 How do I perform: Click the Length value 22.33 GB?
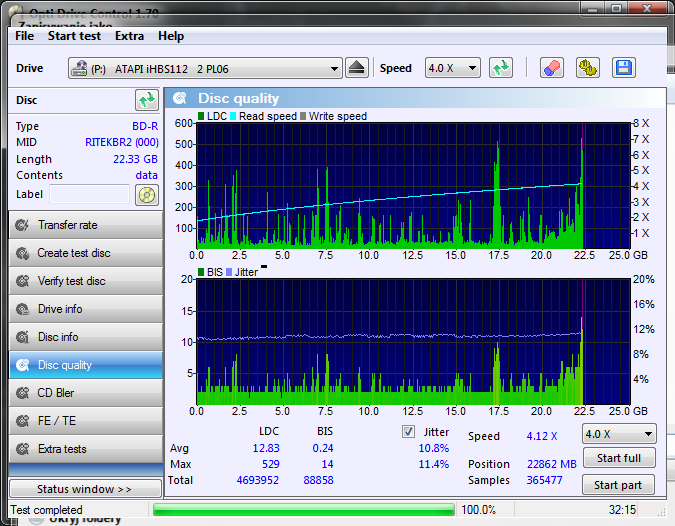pyautogui.click(x=135, y=159)
